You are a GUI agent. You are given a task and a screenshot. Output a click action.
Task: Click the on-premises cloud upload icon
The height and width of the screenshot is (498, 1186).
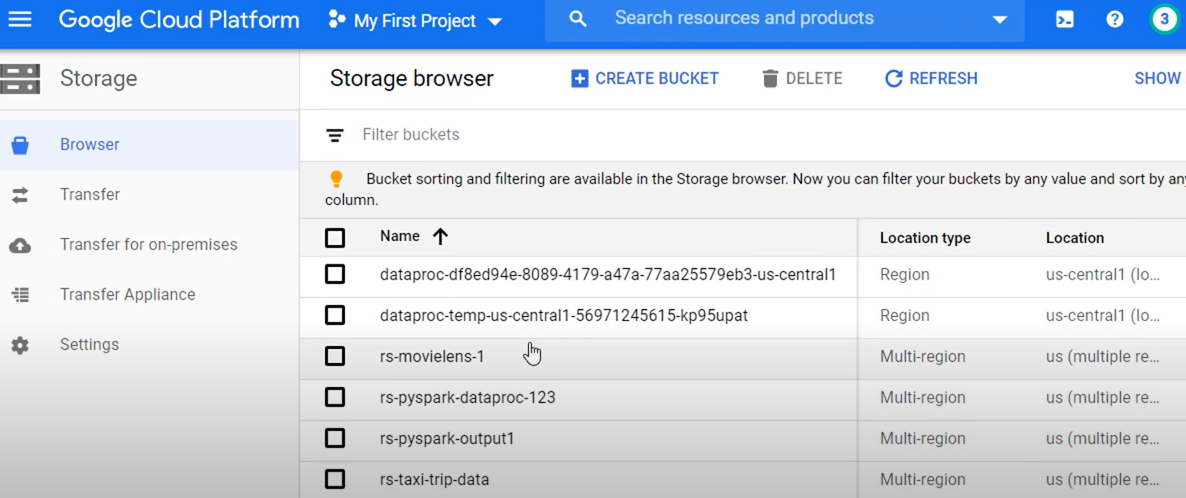click(20, 245)
